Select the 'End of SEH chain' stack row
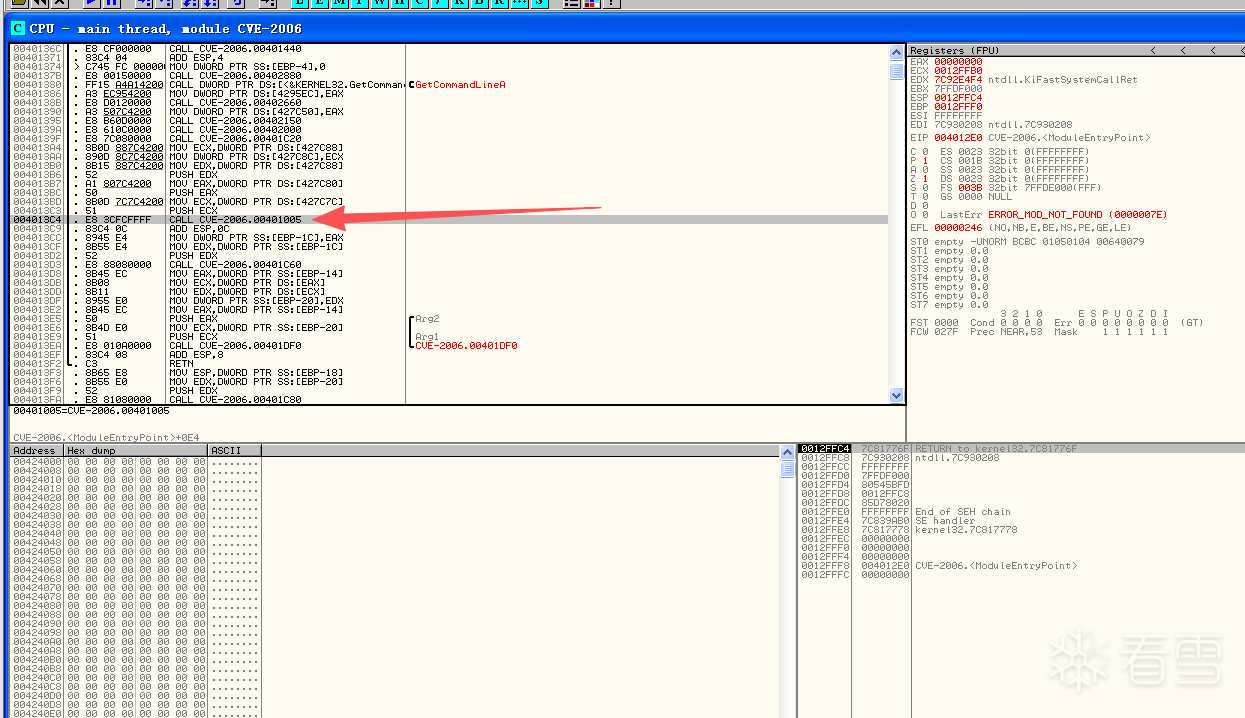This screenshot has width=1245, height=718. point(1021,512)
